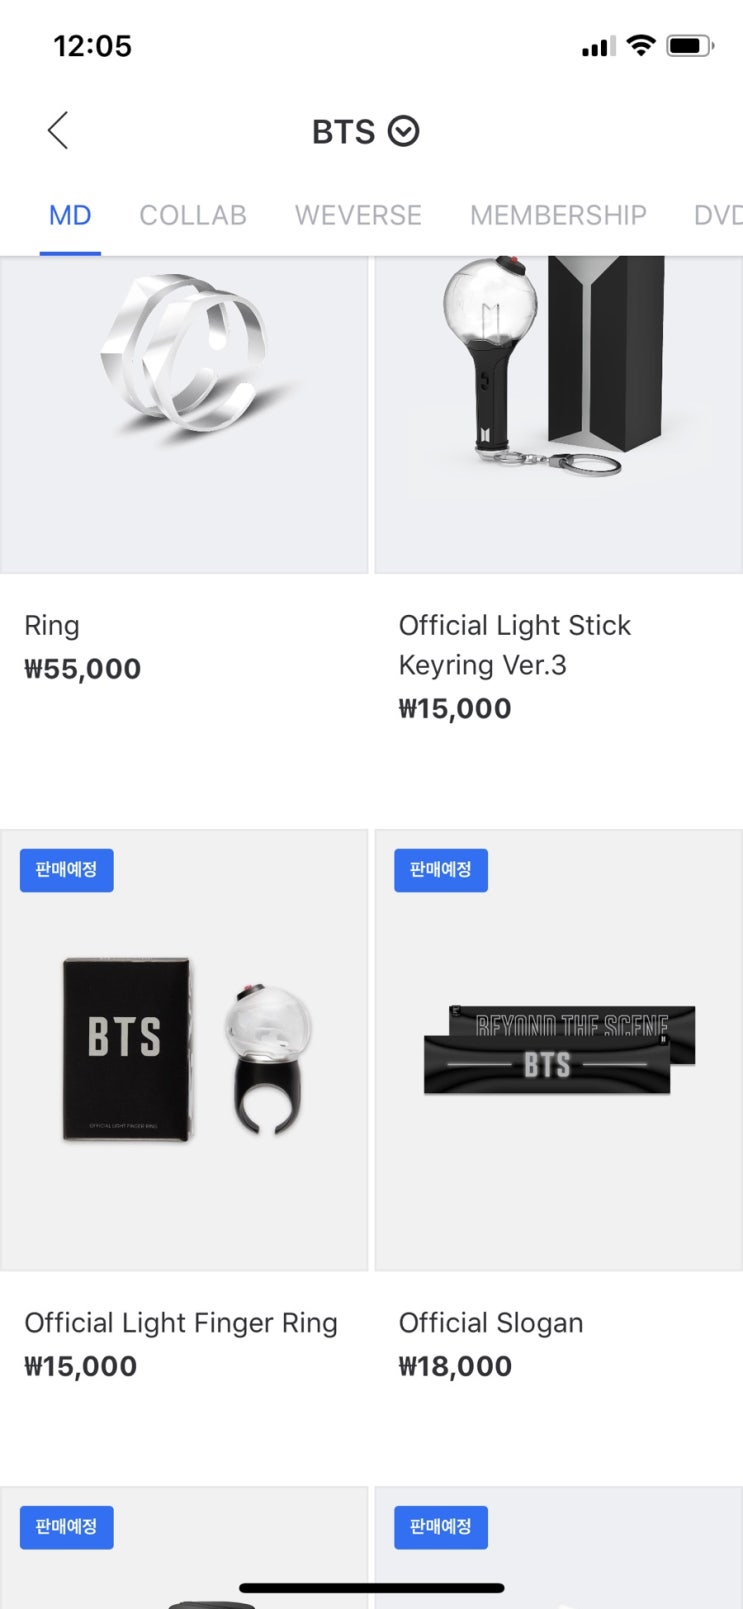Tap the battery icon in status bar
Screen dimensions: 743x1609
click(x=690, y=46)
